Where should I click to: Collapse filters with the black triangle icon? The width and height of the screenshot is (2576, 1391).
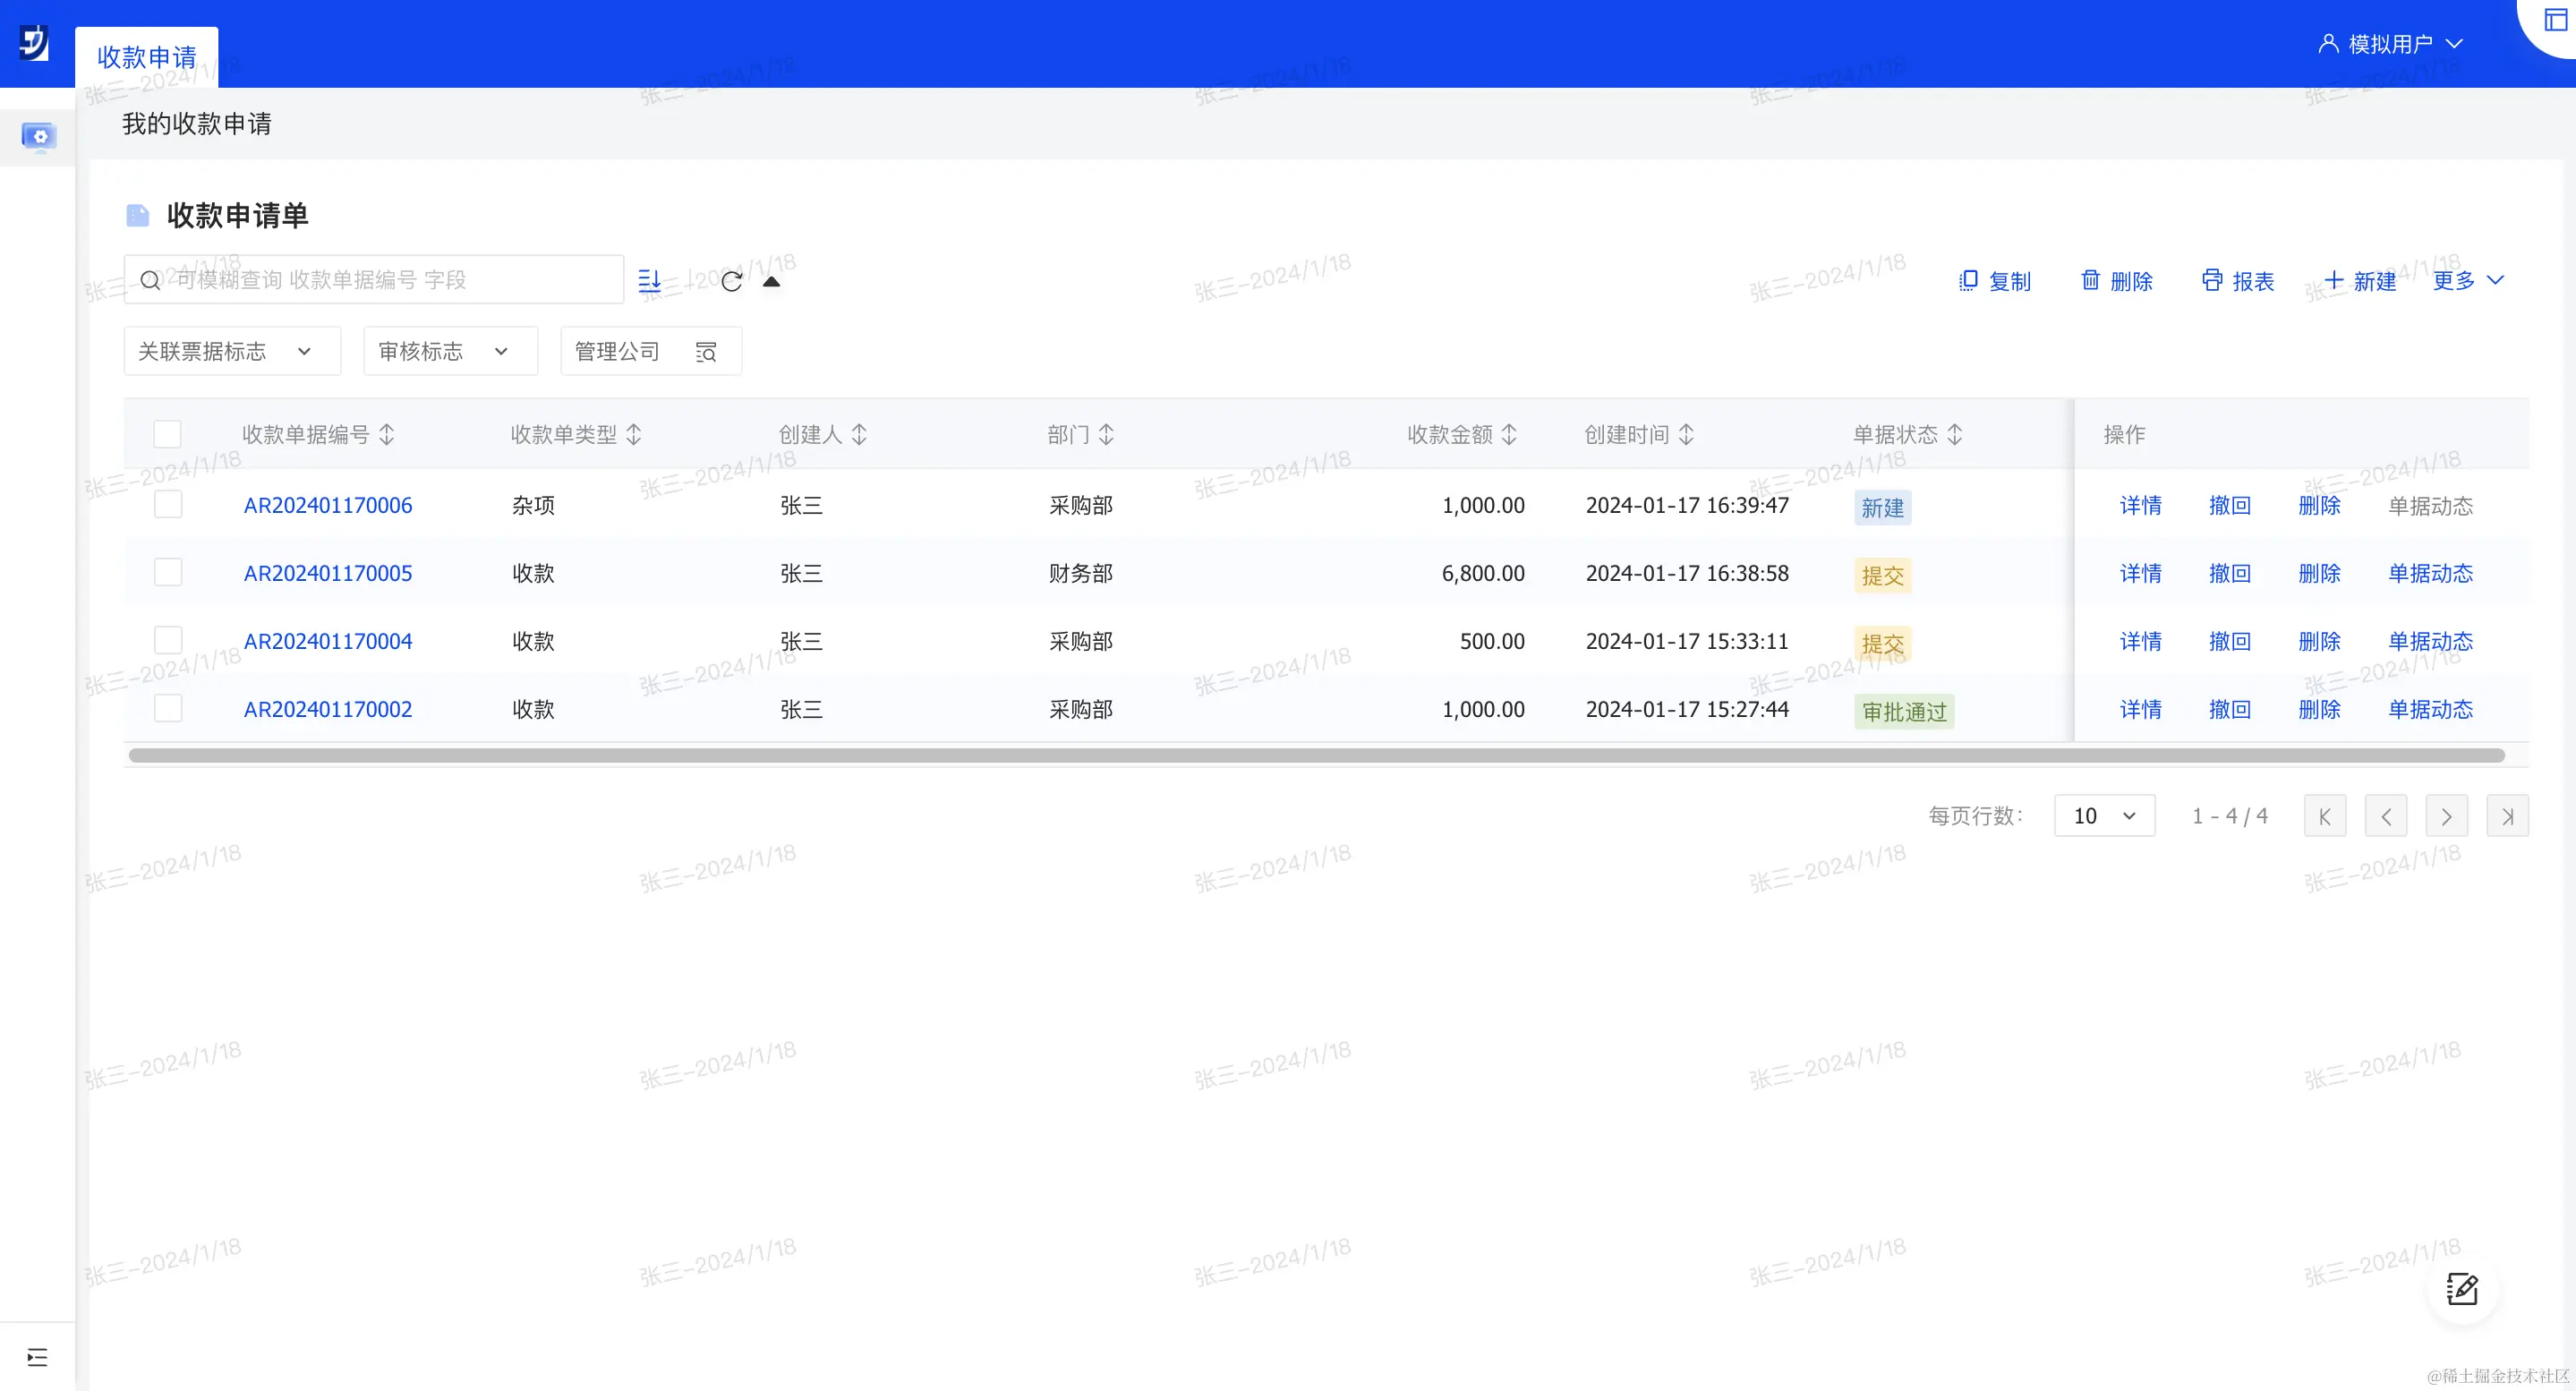(771, 281)
